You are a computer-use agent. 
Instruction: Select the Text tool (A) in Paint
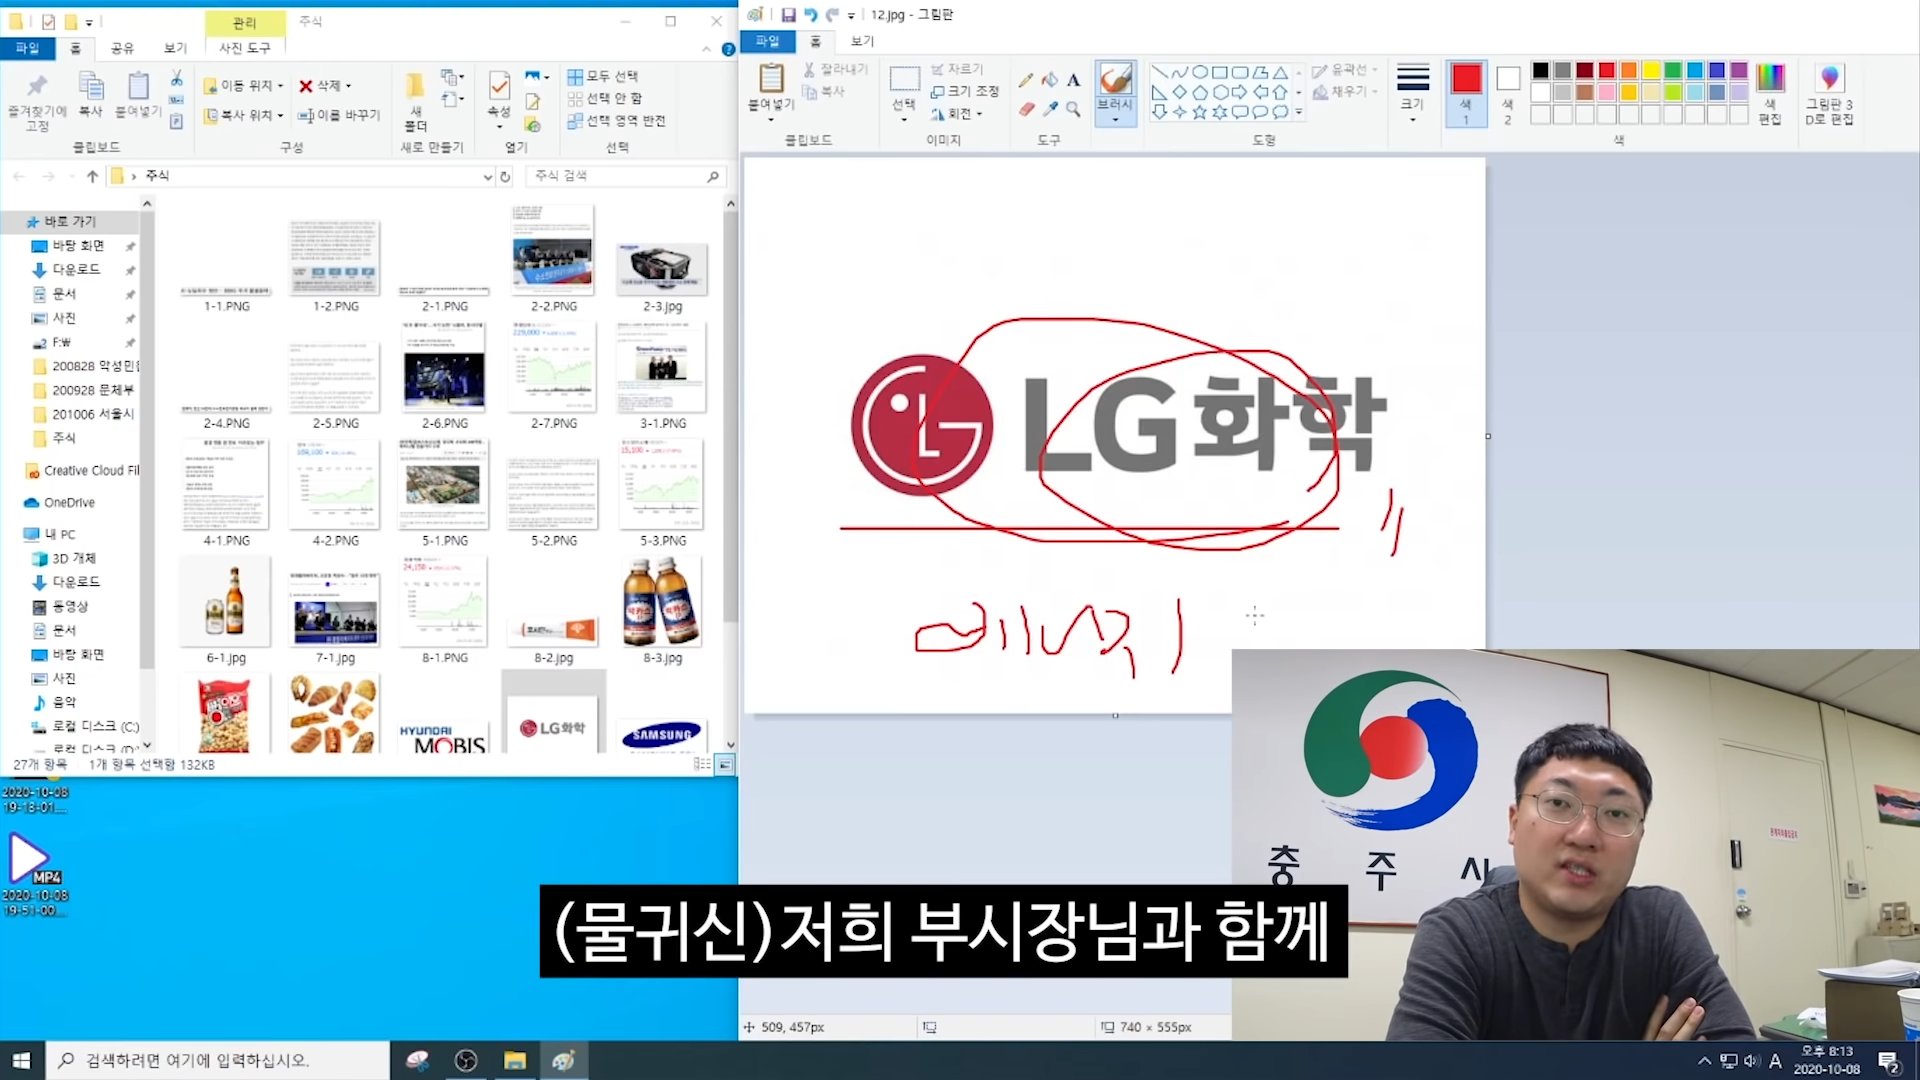[x=1073, y=80]
